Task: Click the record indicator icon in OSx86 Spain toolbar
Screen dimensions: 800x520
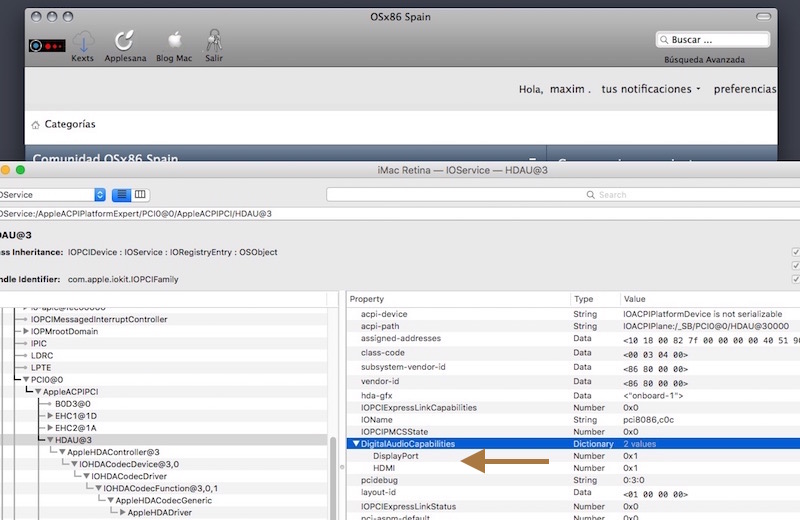Action: (x=47, y=46)
